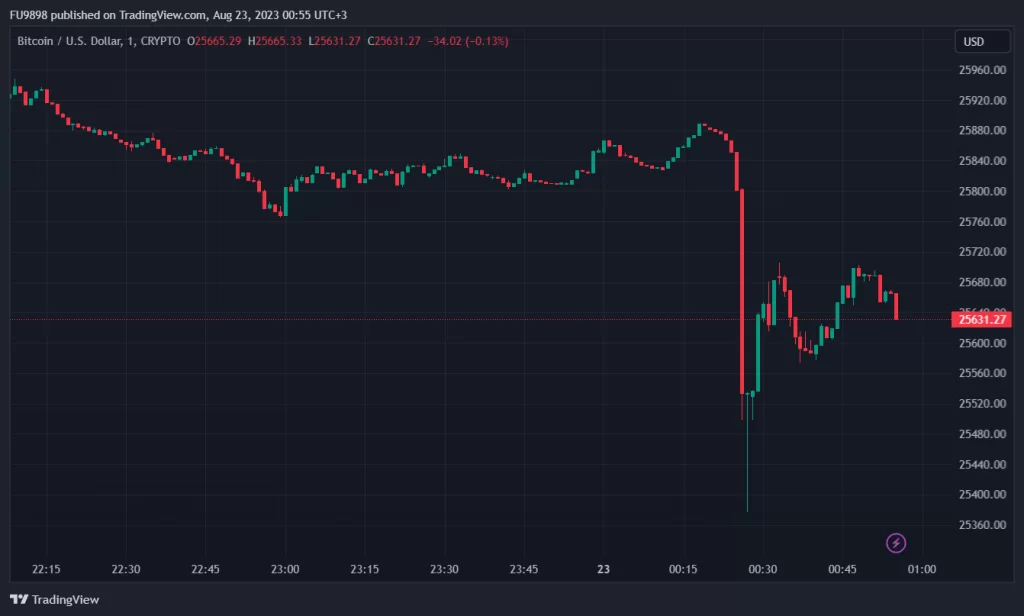1024x616 pixels.
Task: Click the 01:00 time axis label
Action: (x=921, y=569)
